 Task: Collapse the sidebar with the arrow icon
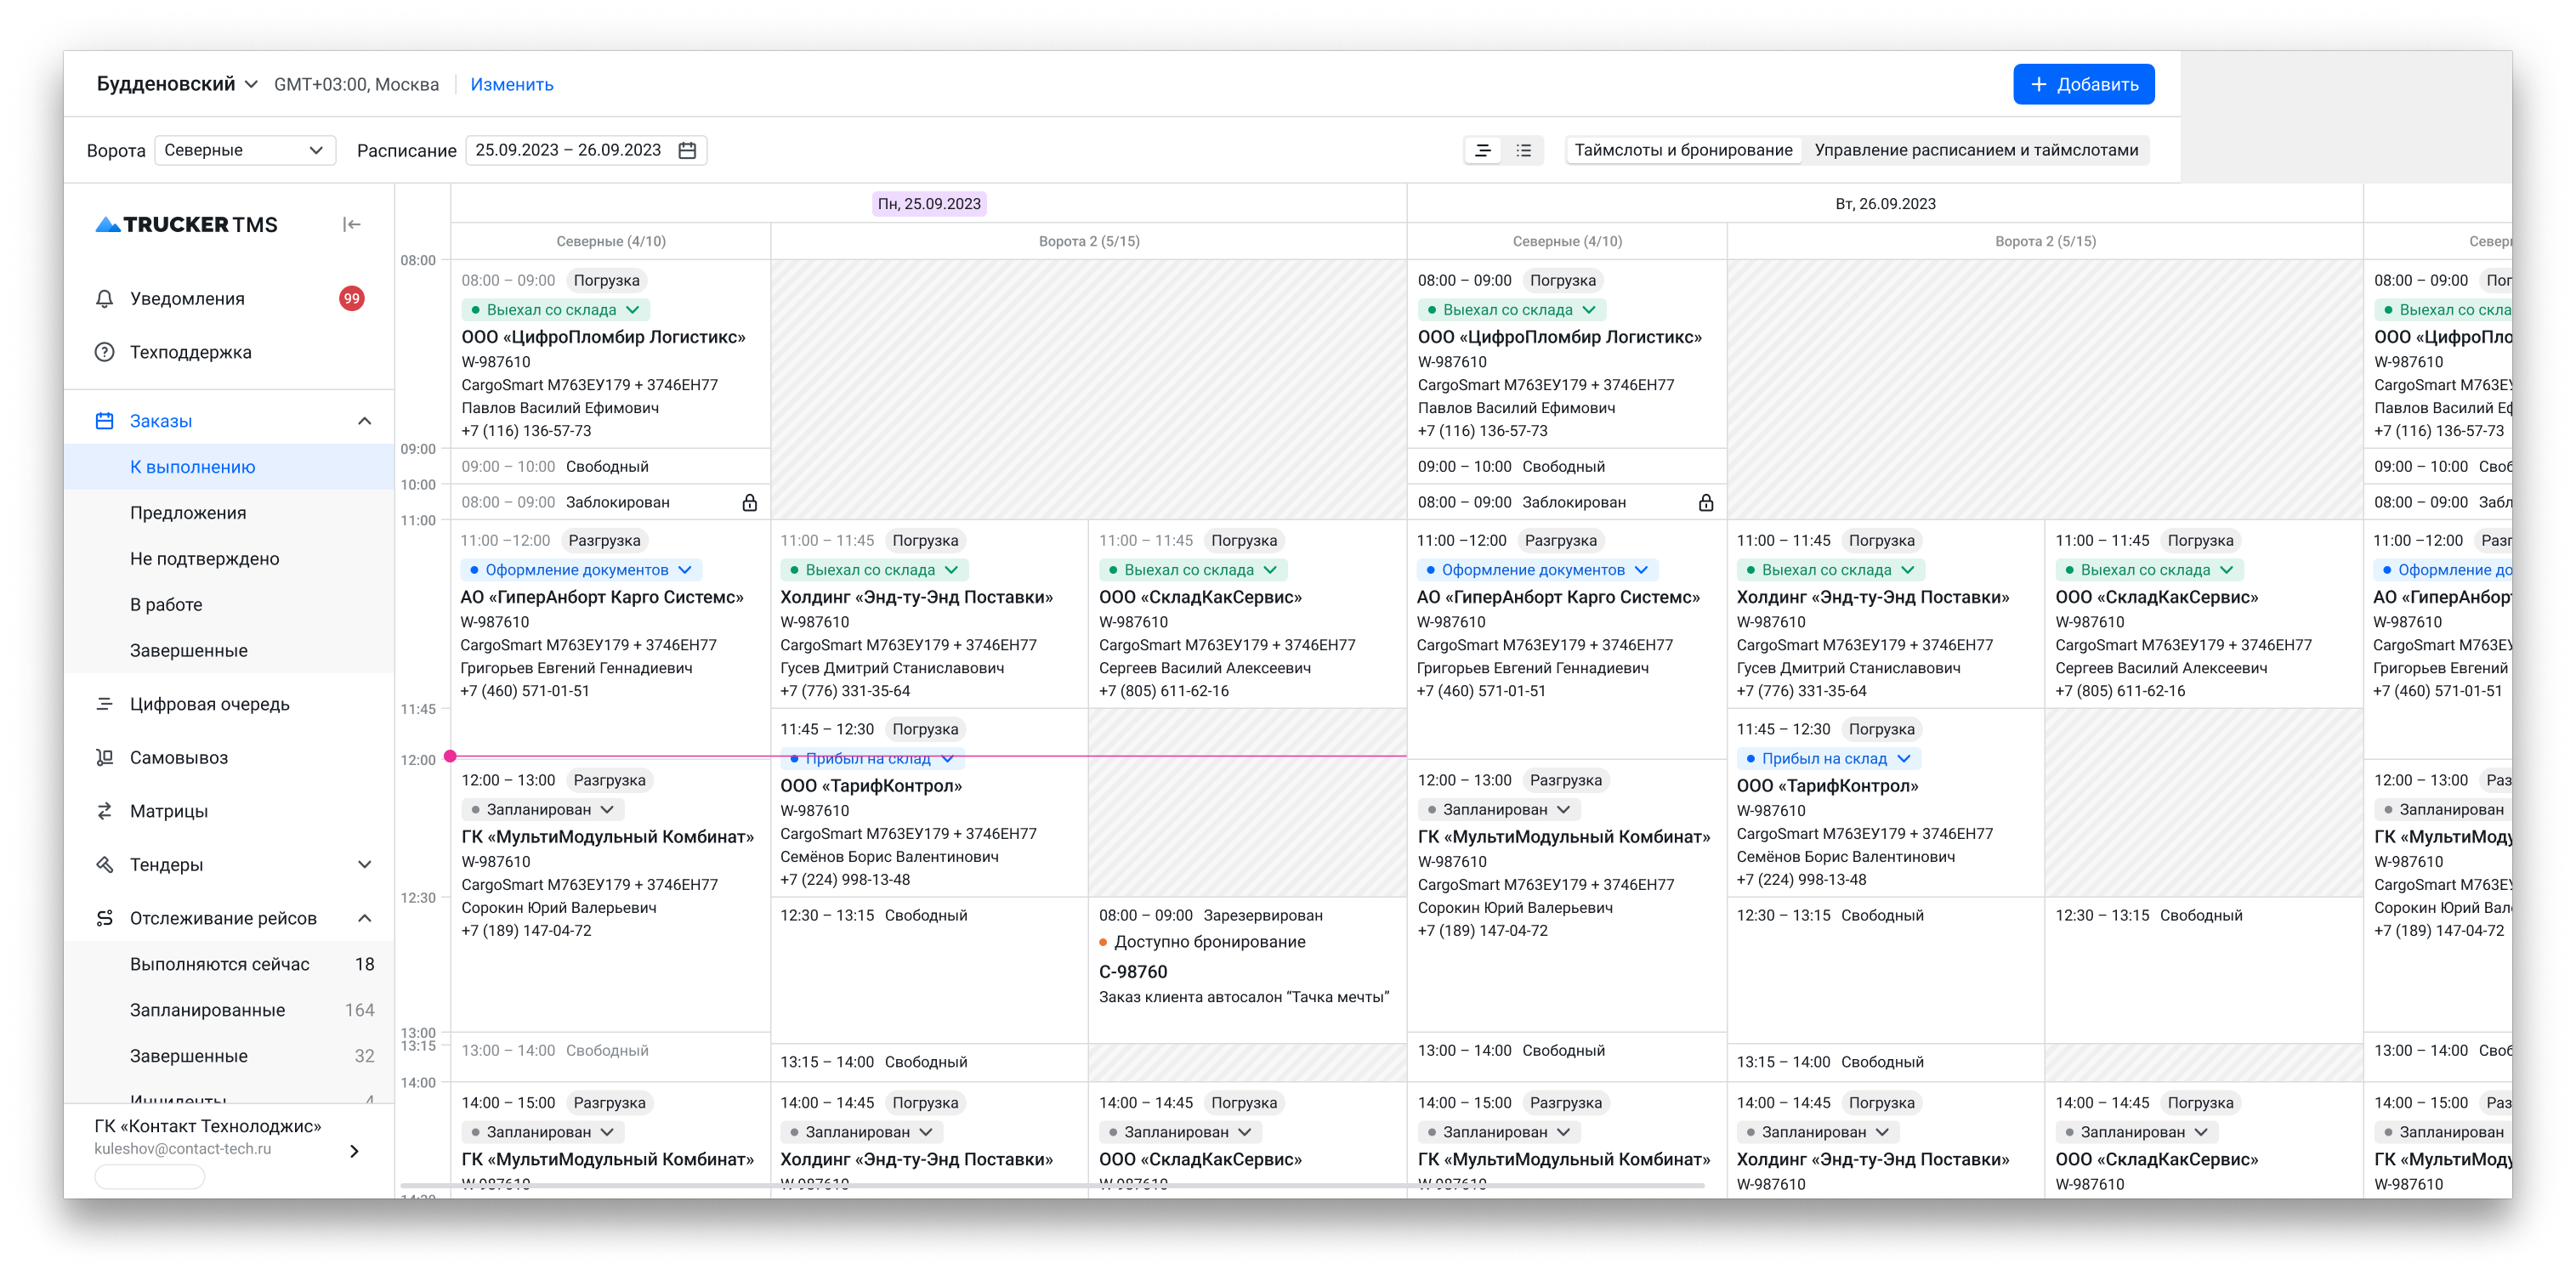pos(351,225)
